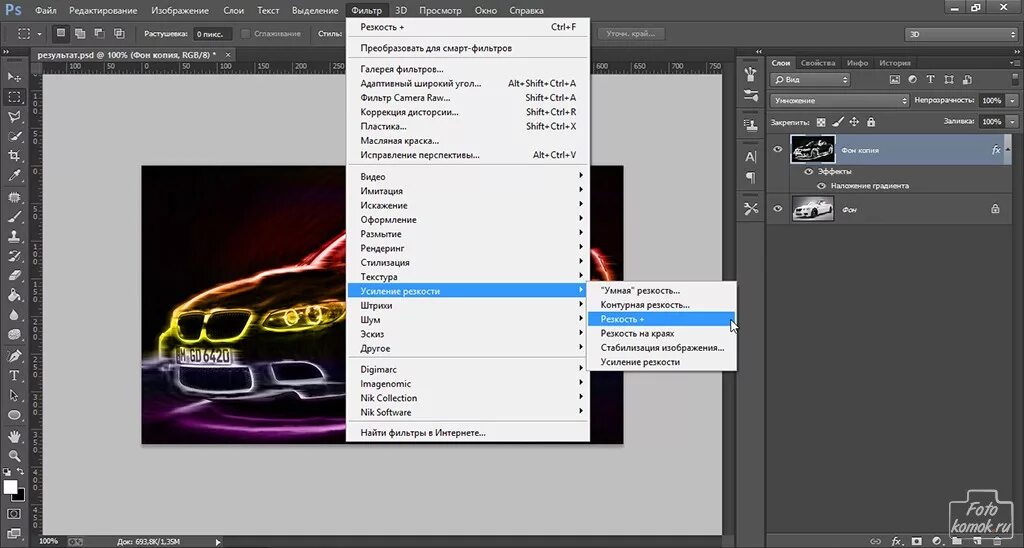The height and width of the screenshot is (548, 1024).
Task: Select the Horizontal Type tool
Action: pyautogui.click(x=14, y=376)
